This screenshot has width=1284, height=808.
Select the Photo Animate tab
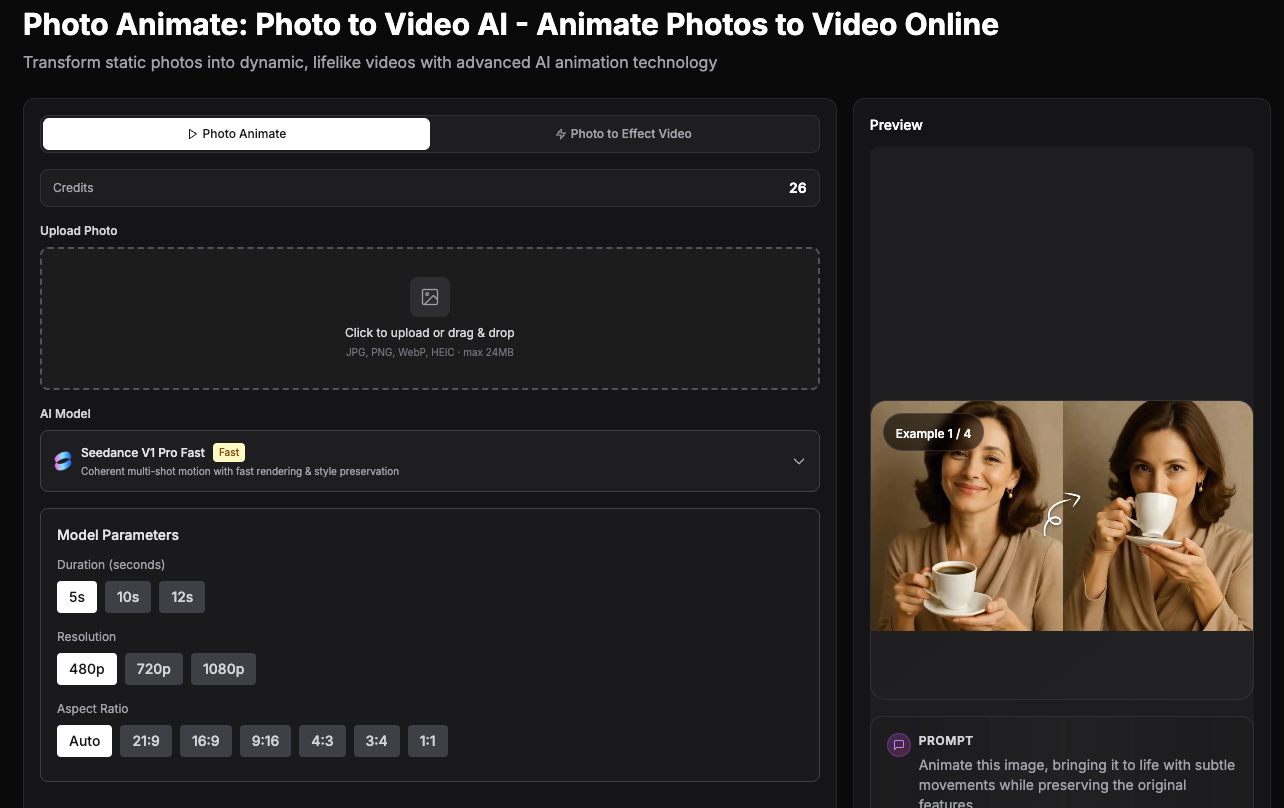[x=235, y=133]
